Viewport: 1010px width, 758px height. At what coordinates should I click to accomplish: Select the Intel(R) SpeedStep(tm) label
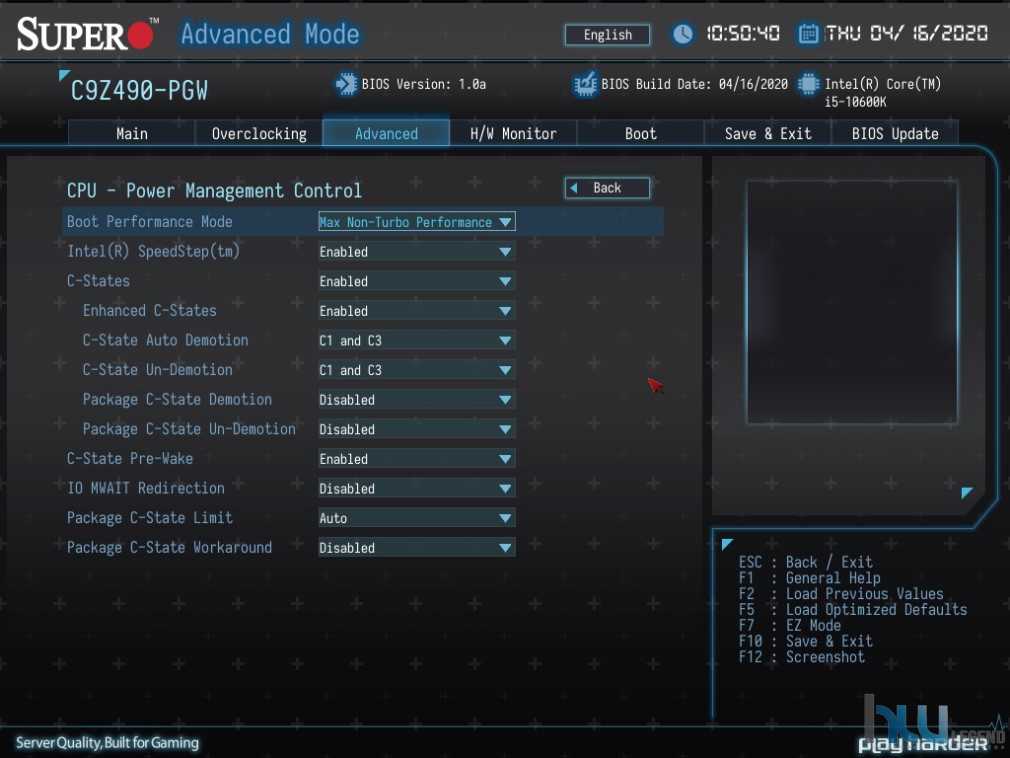[x=153, y=251]
